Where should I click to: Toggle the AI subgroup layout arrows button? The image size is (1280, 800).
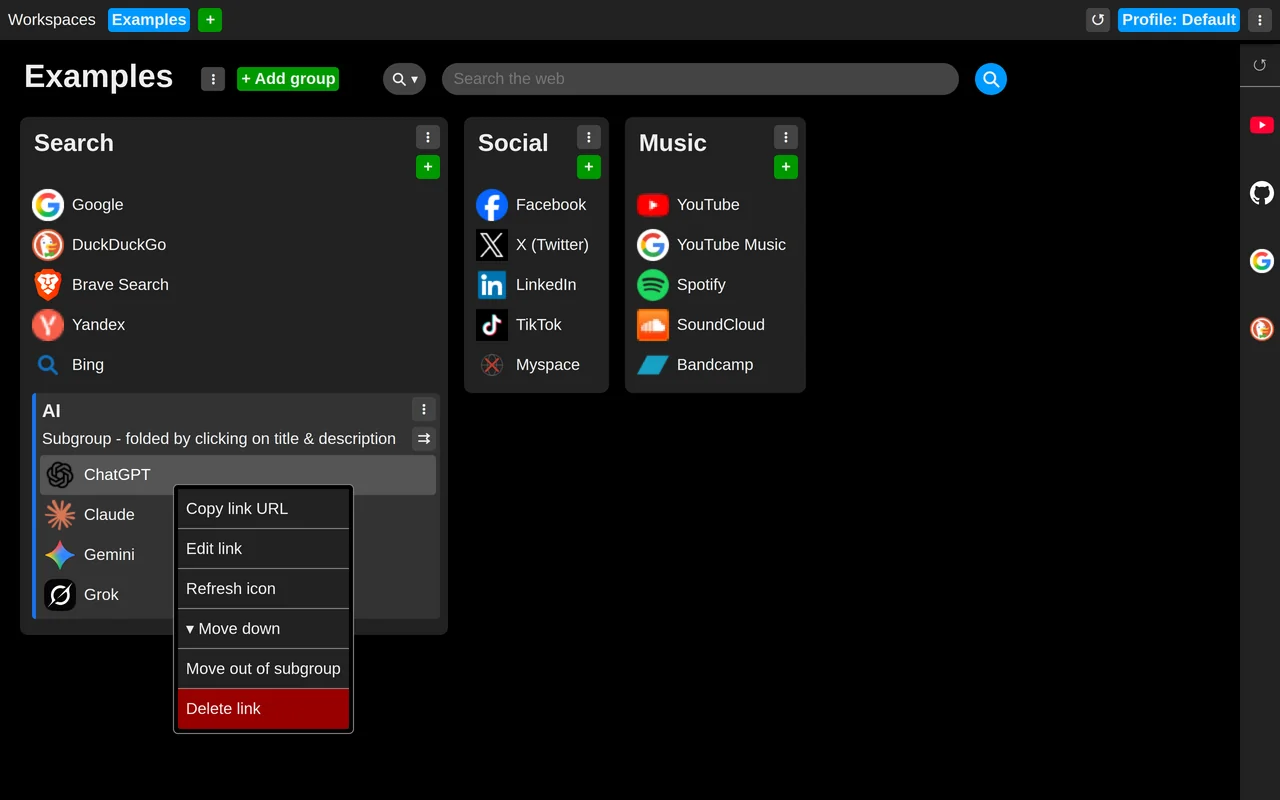tap(424, 439)
